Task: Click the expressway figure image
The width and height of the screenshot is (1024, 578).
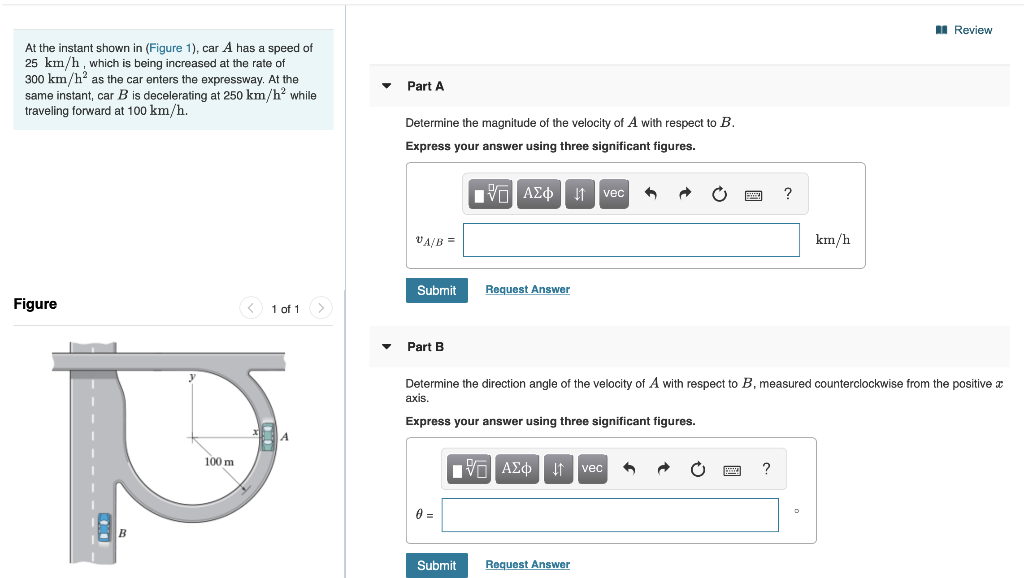Action: point(169,452)
